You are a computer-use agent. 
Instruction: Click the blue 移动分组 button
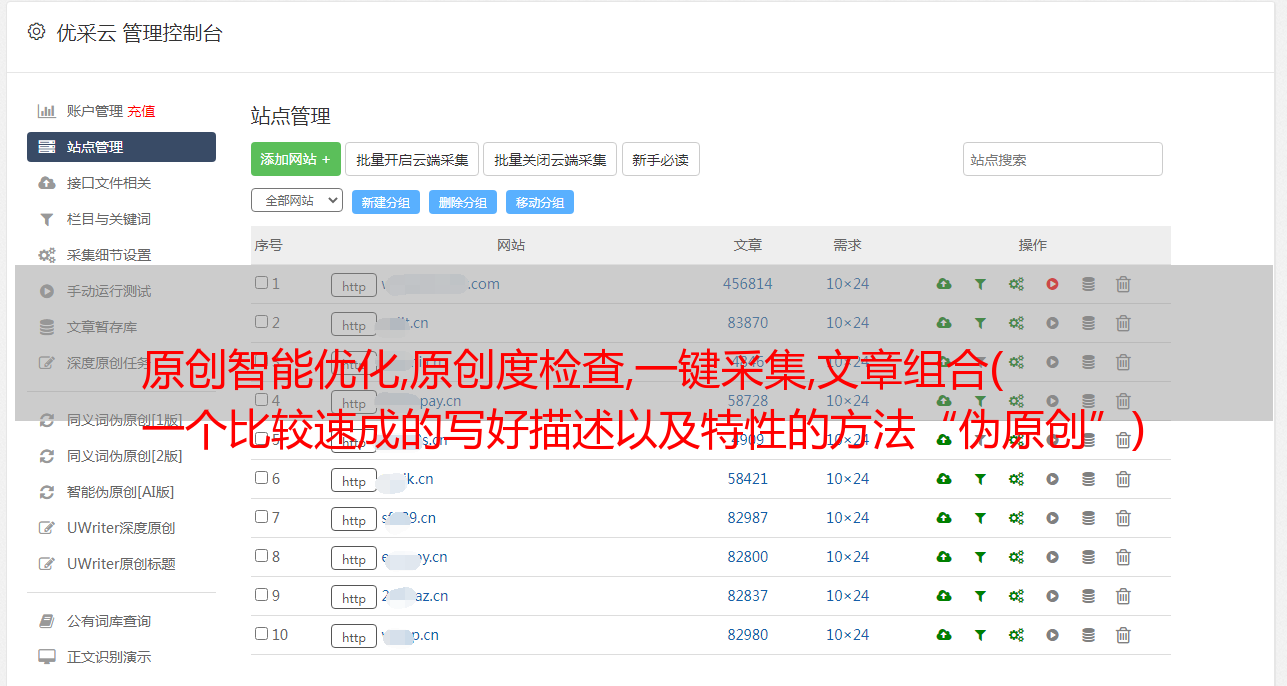pyautogui.click(x=540, y=202)
